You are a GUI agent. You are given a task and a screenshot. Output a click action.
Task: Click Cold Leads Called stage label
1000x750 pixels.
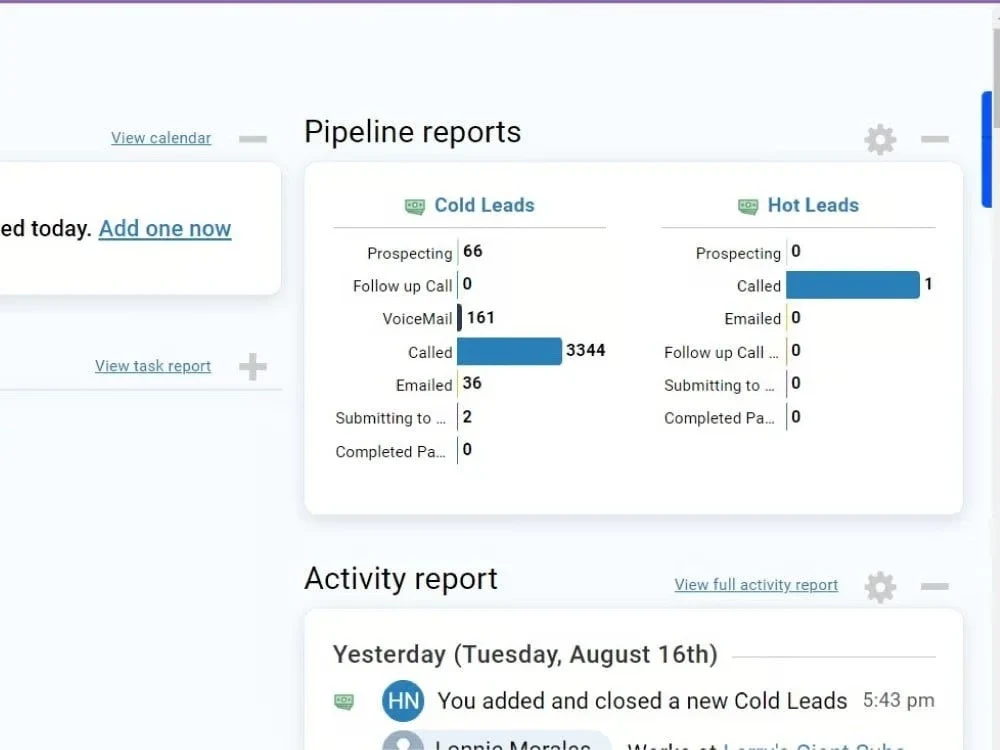click(430, 352)
